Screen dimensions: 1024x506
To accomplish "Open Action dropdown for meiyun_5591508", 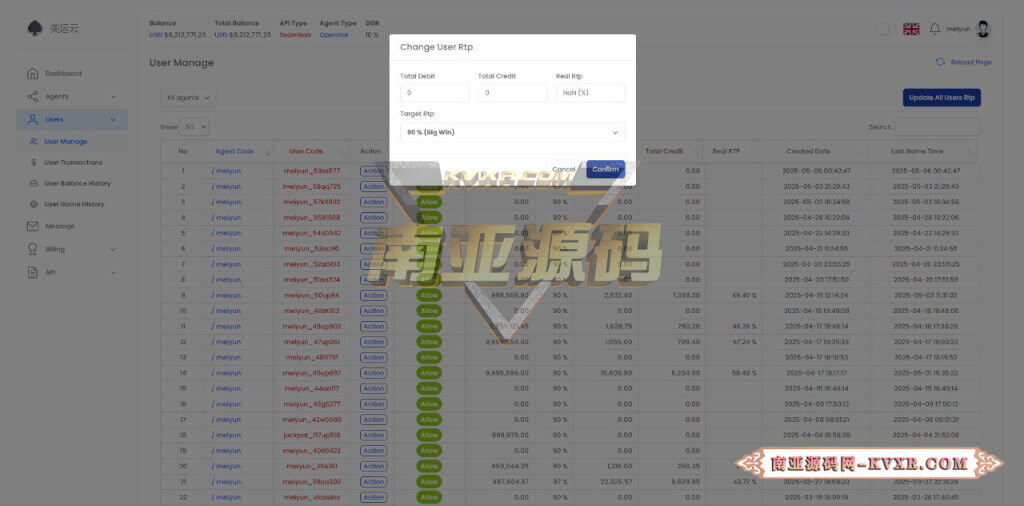I will tap(374, 217).
